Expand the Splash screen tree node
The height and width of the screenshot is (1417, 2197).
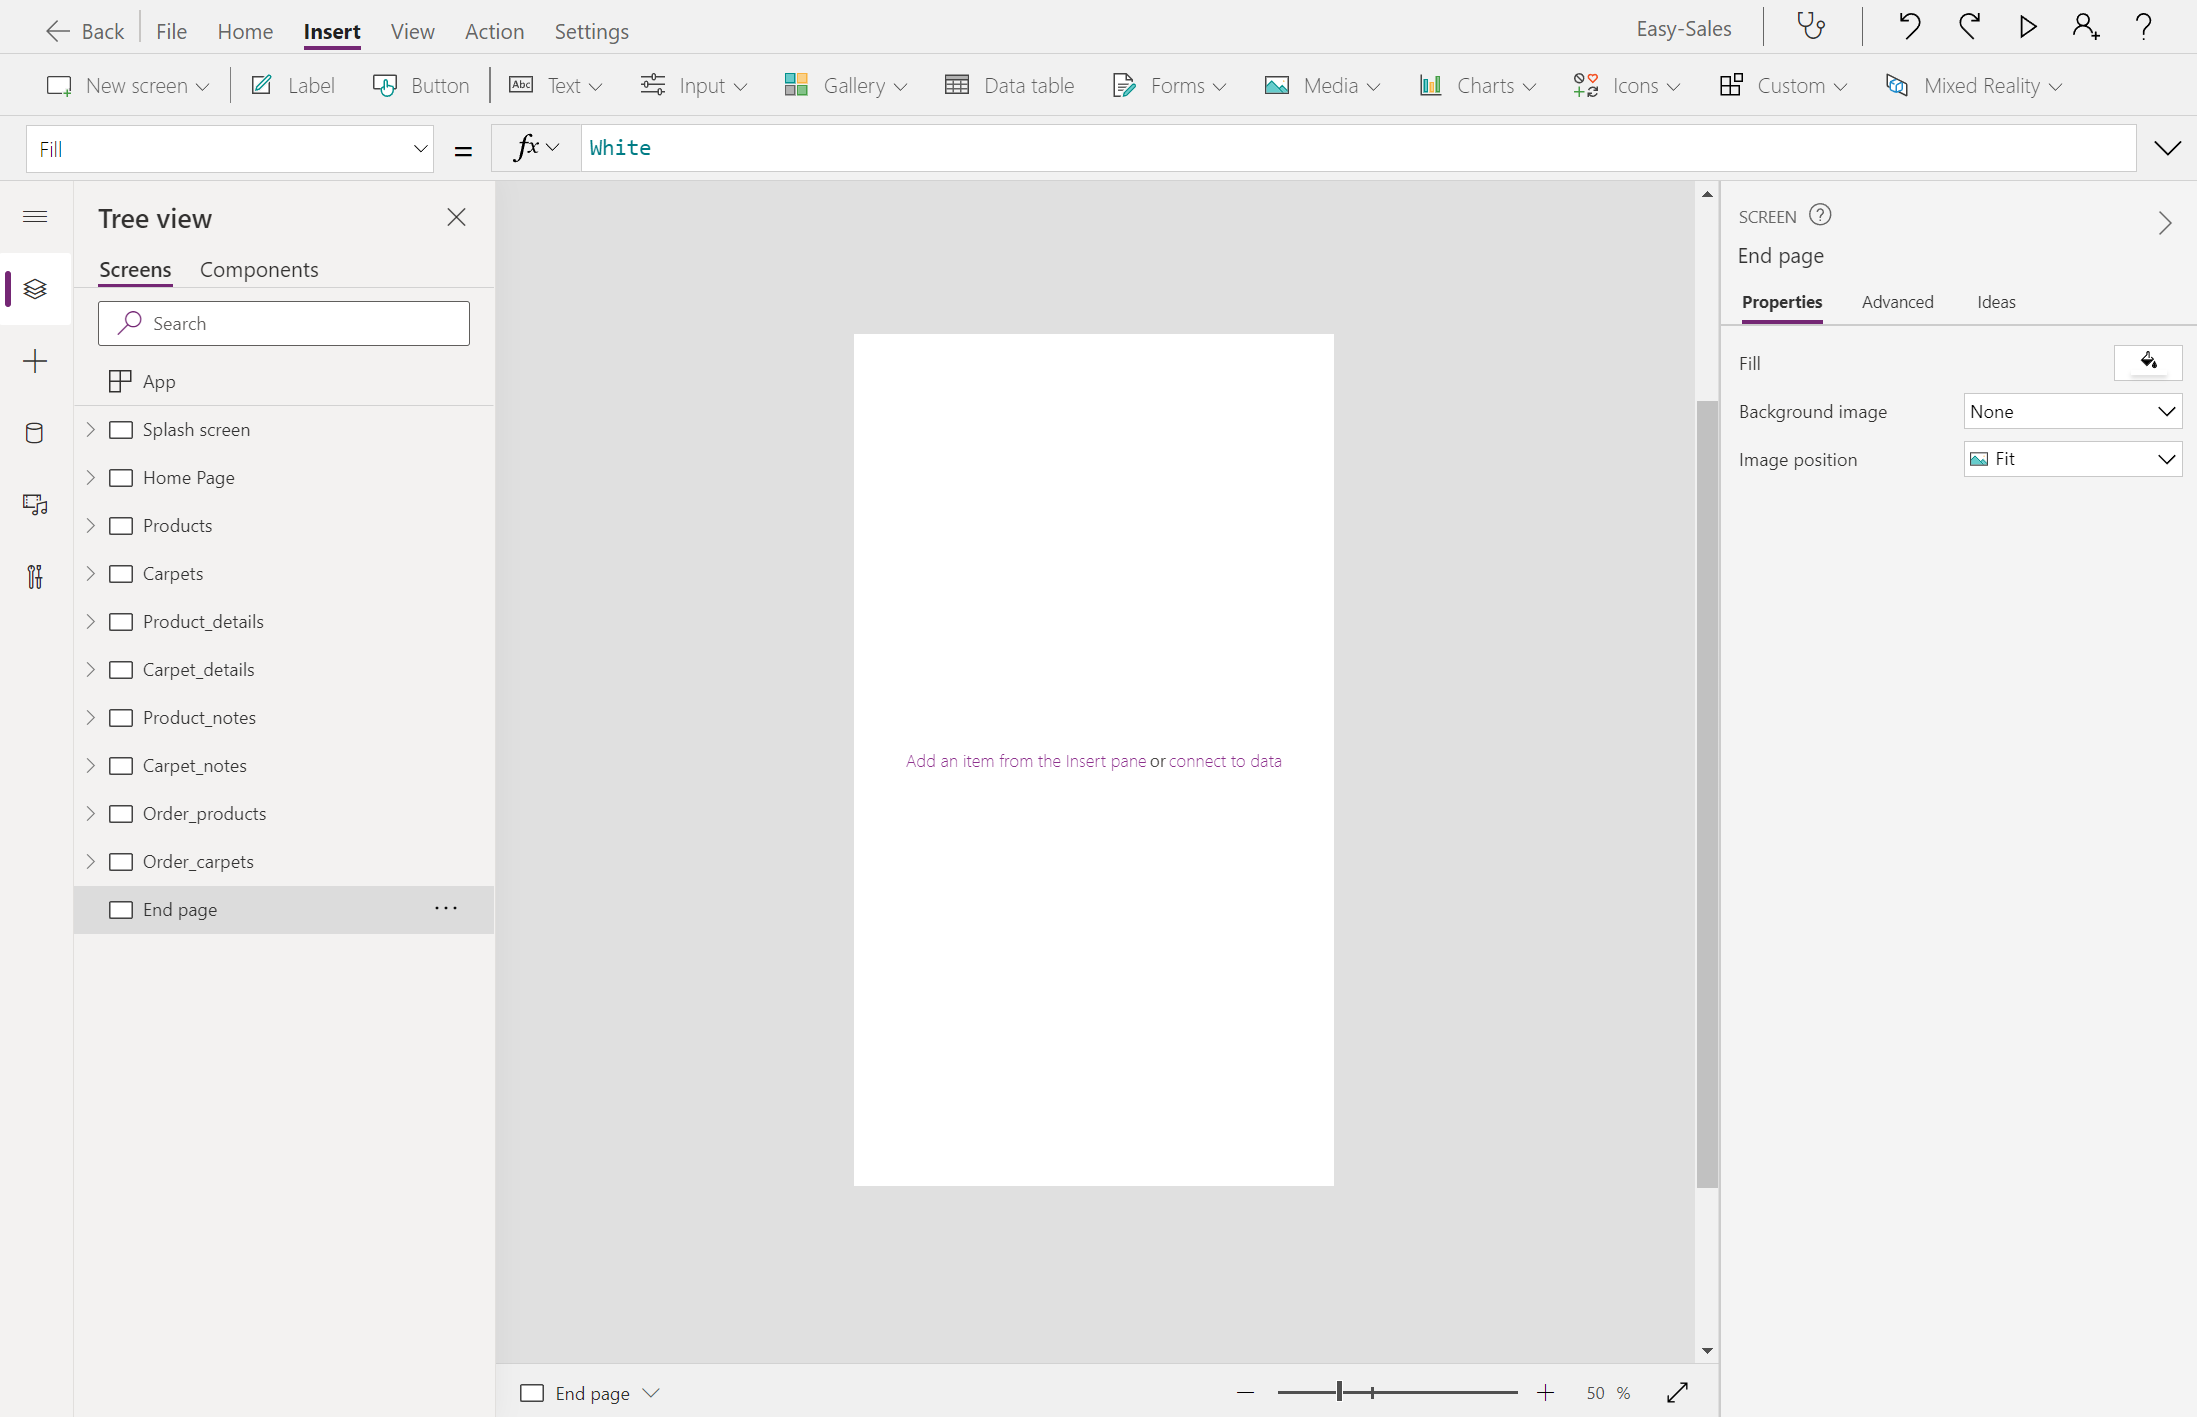[91, 429]
